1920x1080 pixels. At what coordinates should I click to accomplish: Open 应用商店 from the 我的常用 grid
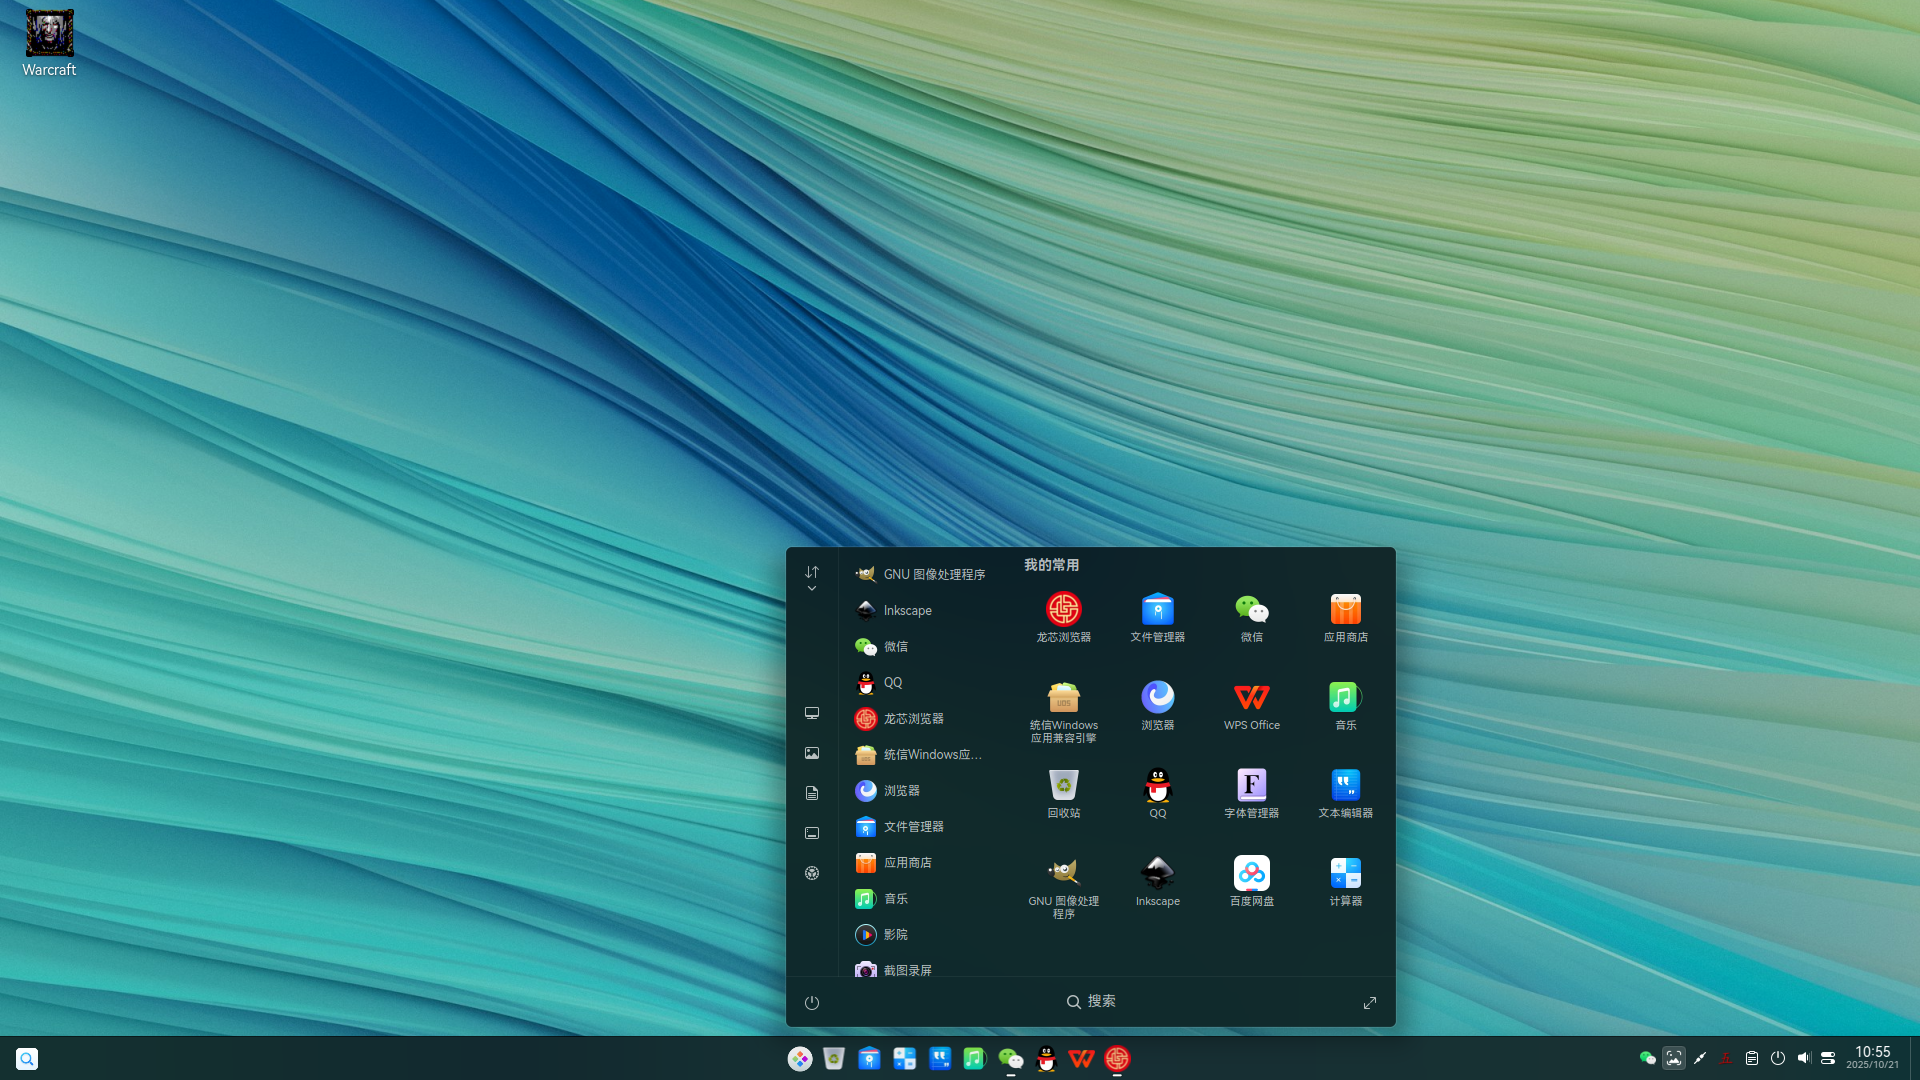[x=1345, y=617]
